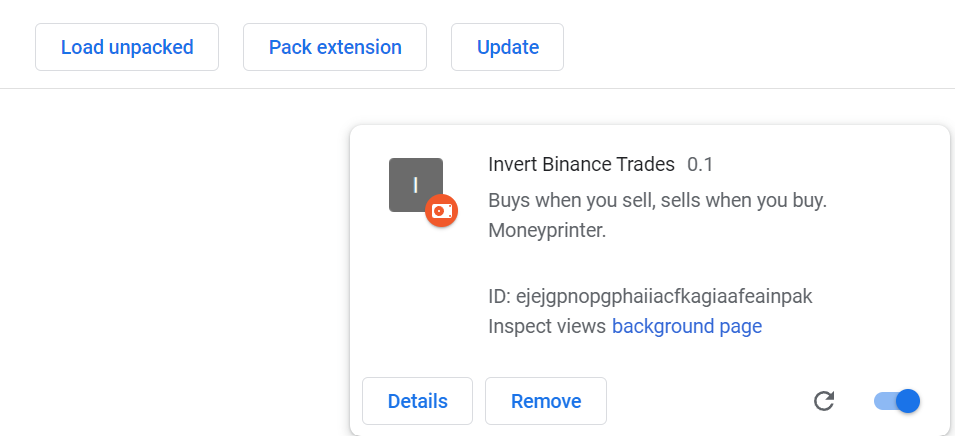Update all extensions with Update button
The image size is (955, 436).
pyautogui.click(x=507, y=47)
